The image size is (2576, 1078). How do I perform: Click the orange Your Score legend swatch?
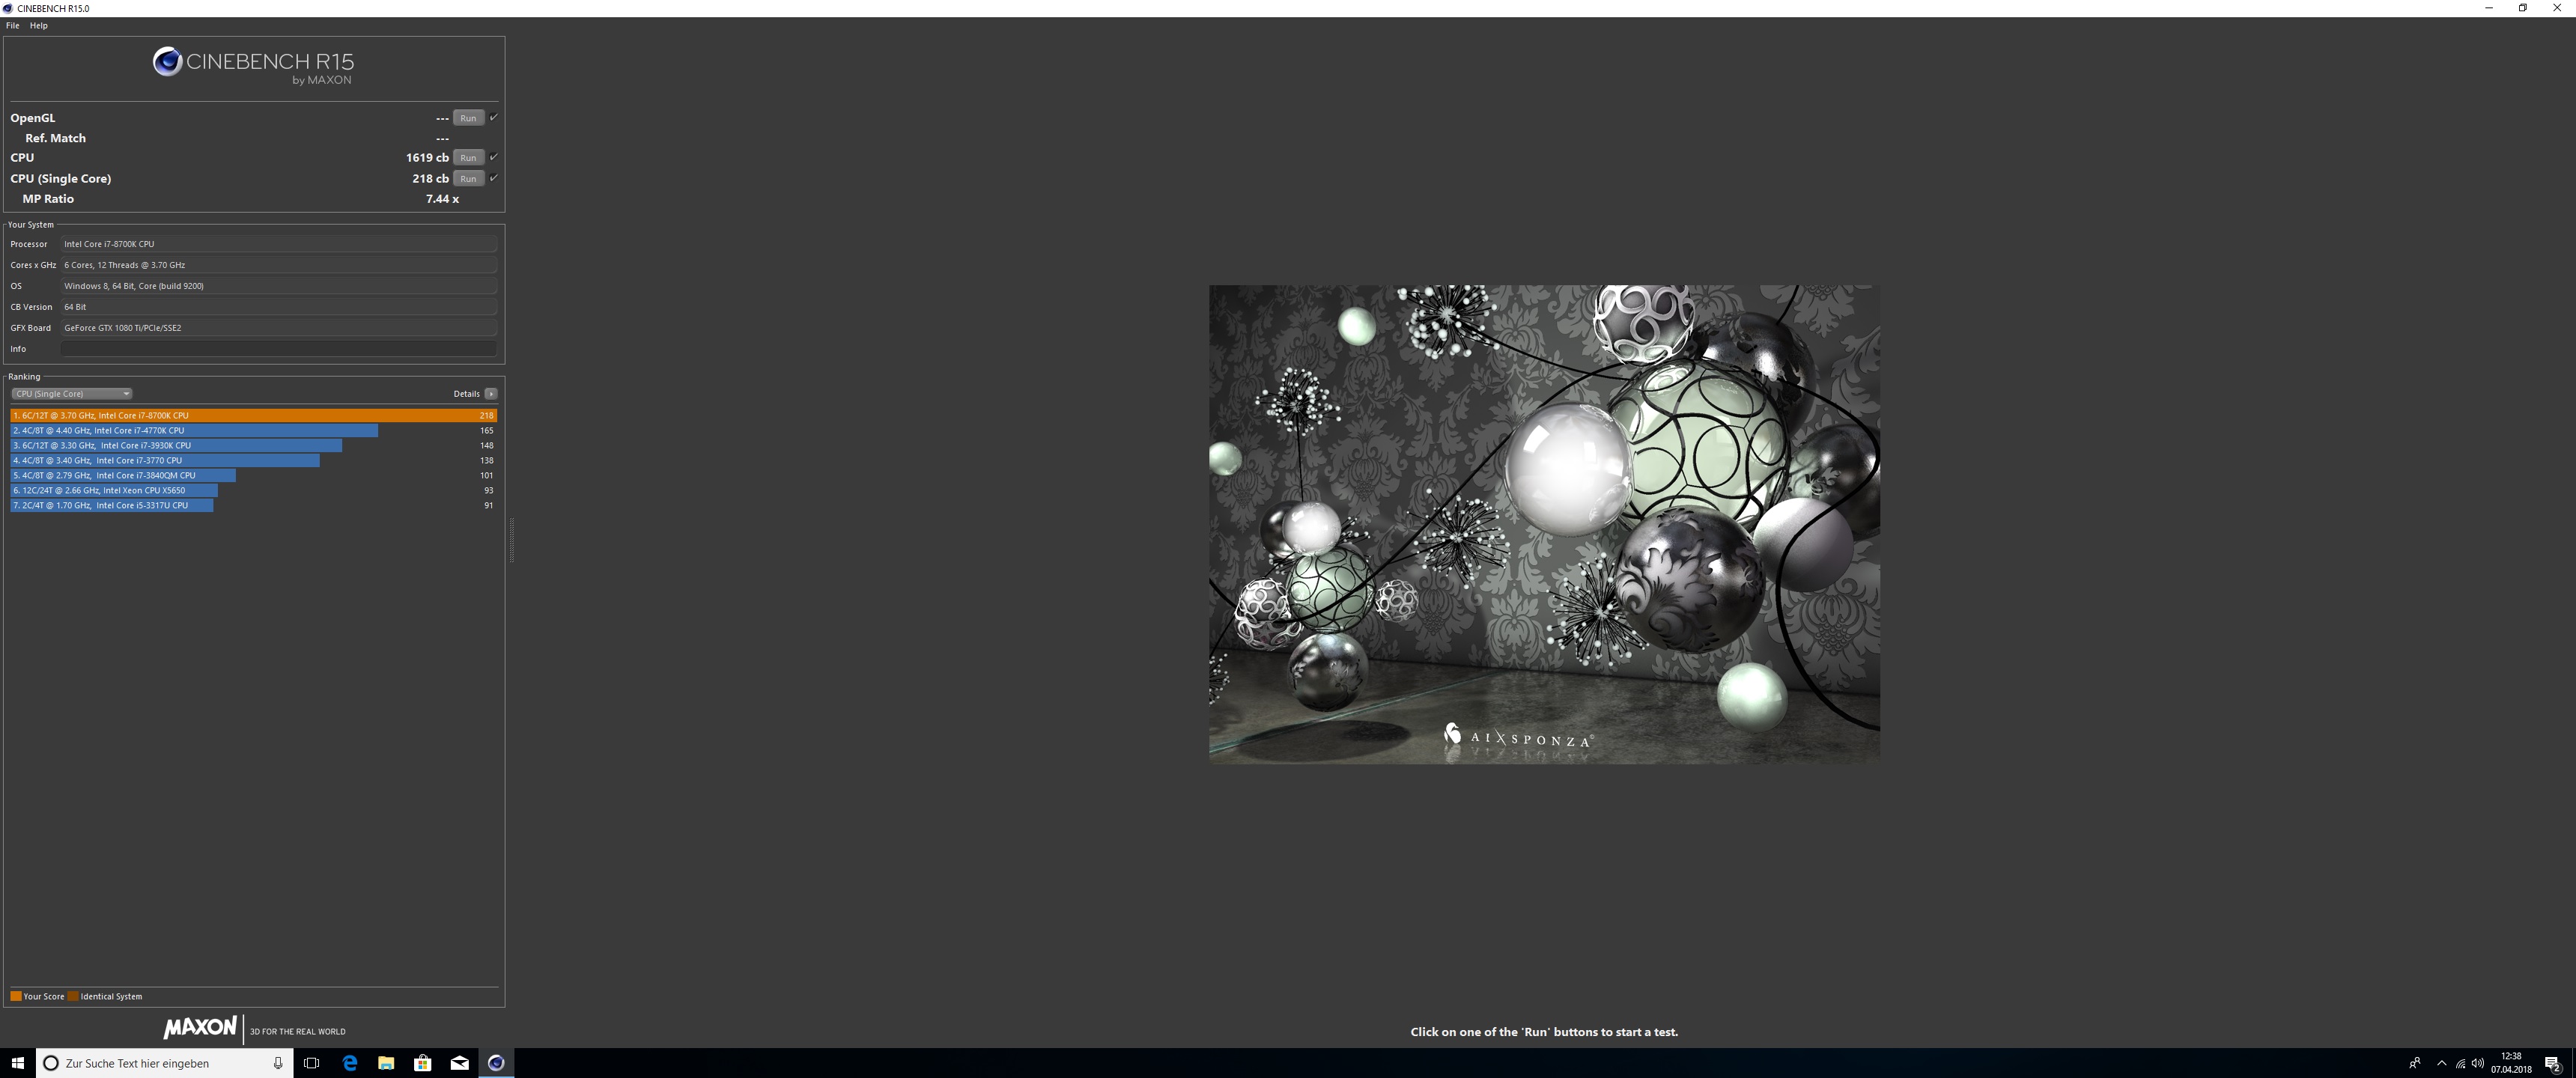tap(16, 996)
